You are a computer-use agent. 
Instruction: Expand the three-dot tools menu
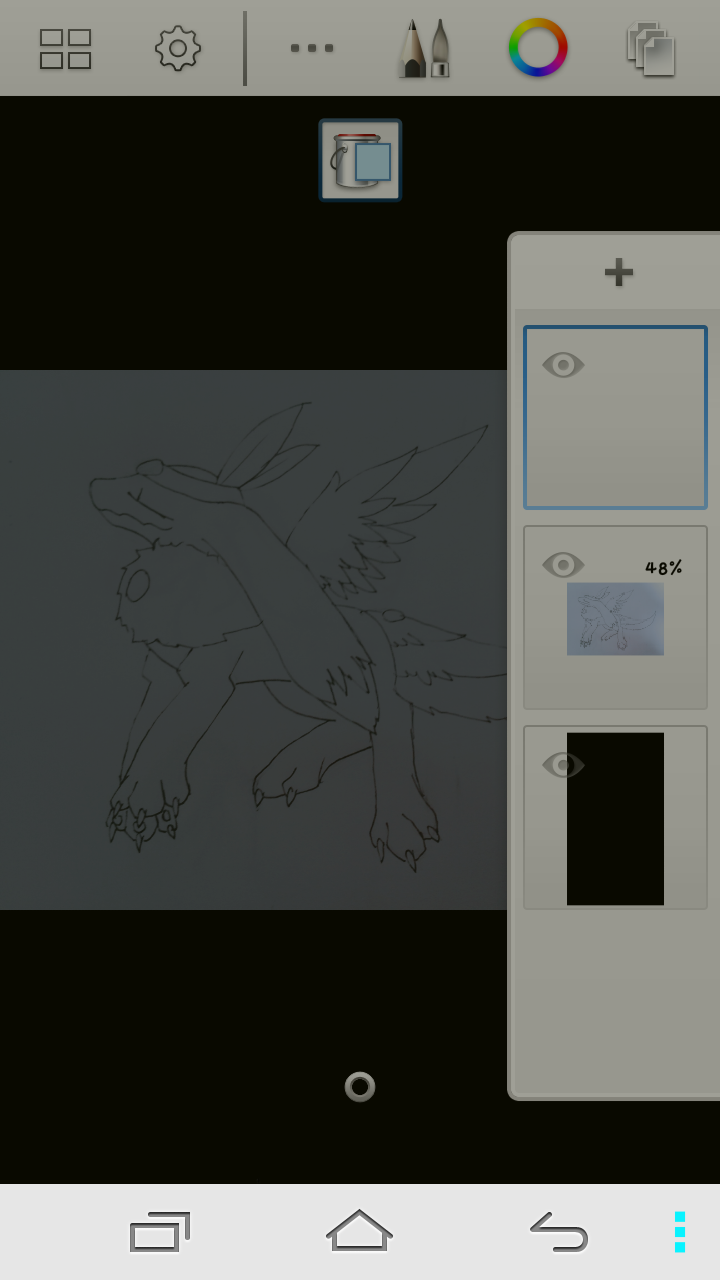click(x=312, y=48)
